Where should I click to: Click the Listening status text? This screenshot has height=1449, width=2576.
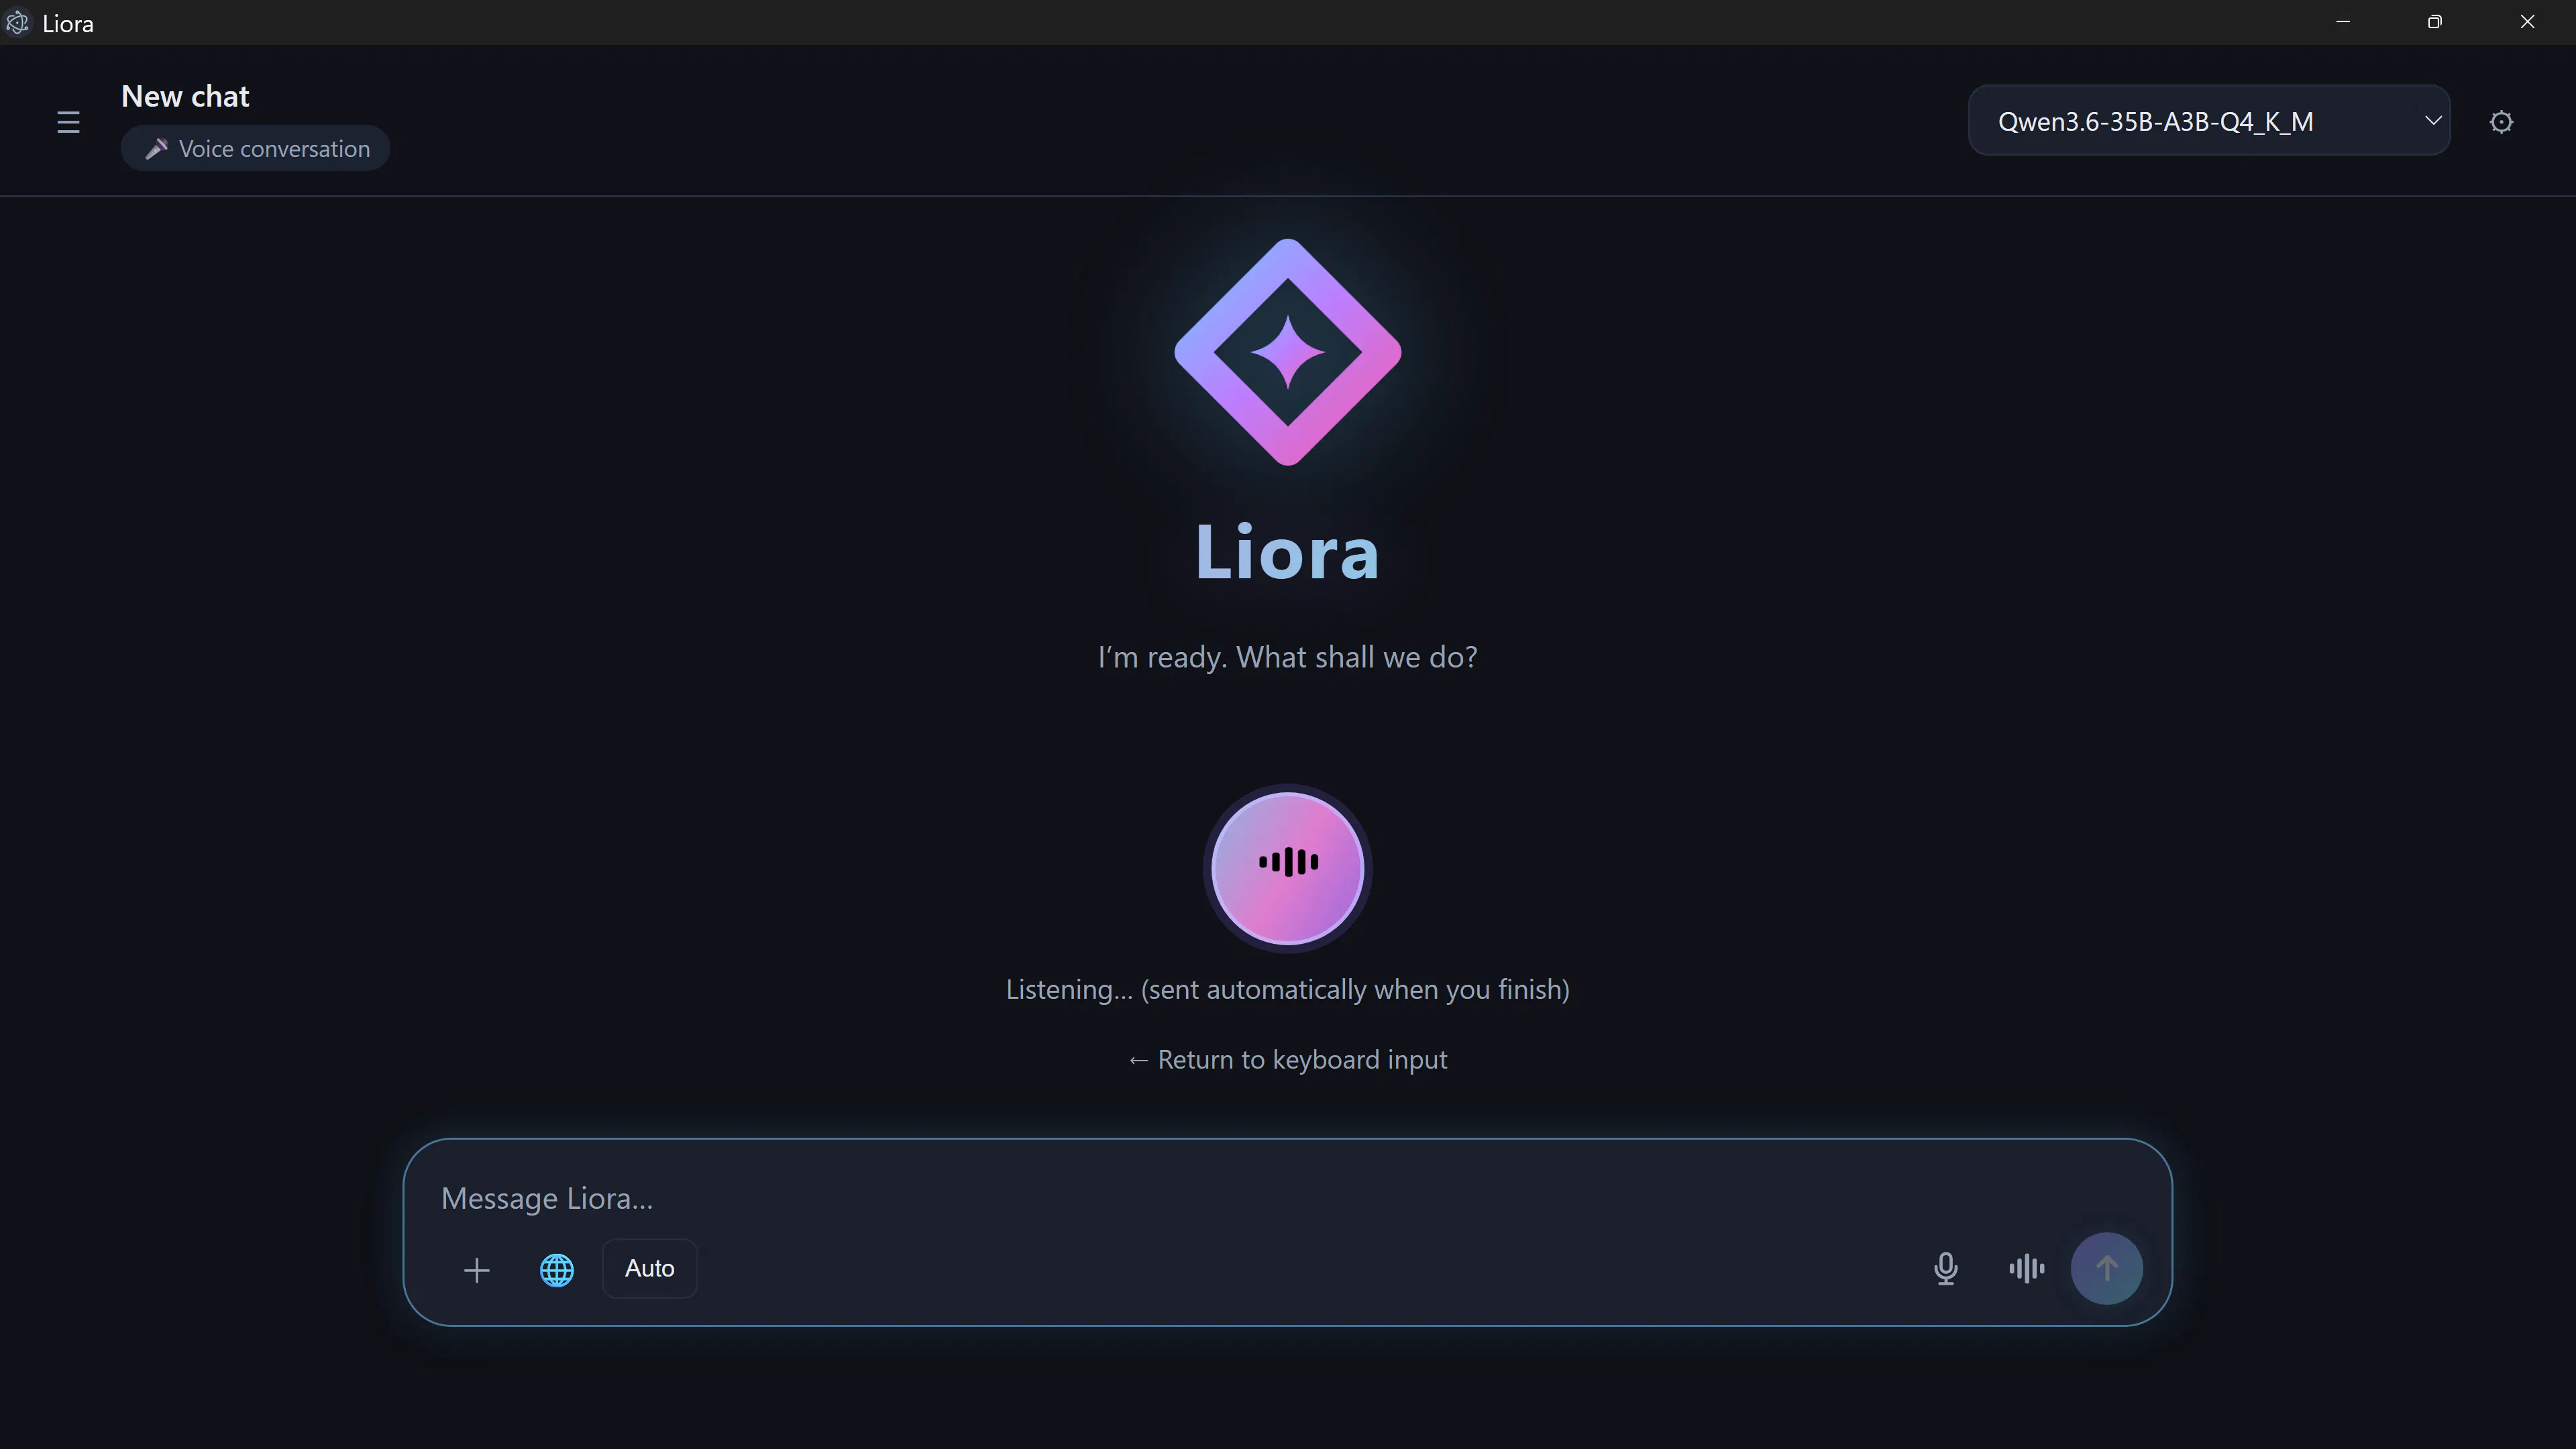click(1287, 989)
